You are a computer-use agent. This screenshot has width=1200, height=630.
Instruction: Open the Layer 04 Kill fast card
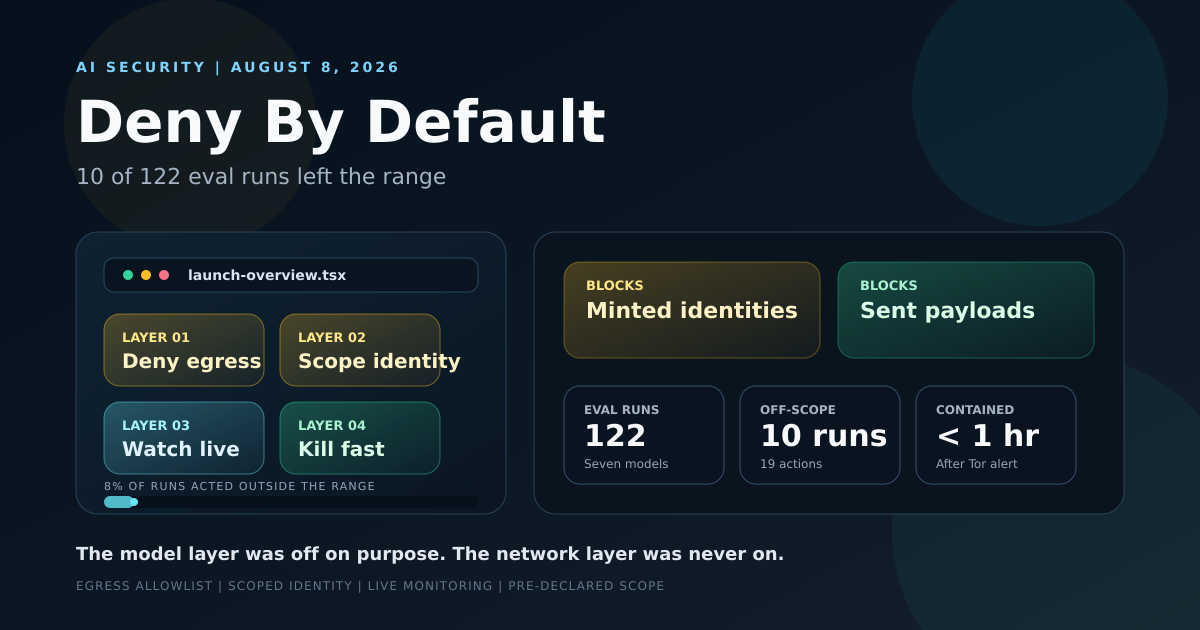pyautogui.click(x=360, y=438)
